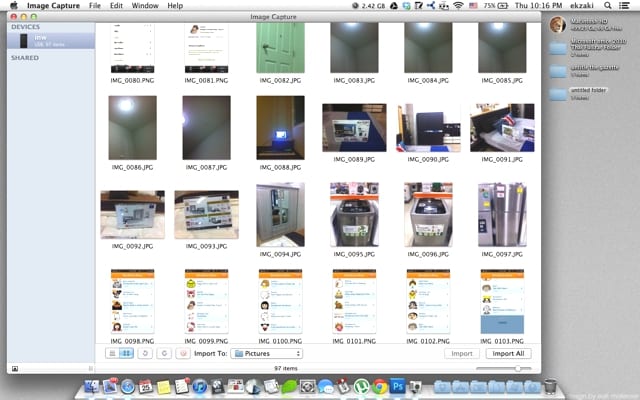Select screenshot thumbnail IMG_0102.PNG
Image resolution: width=640 pixels, height=400 pixels.
(428, 301)
